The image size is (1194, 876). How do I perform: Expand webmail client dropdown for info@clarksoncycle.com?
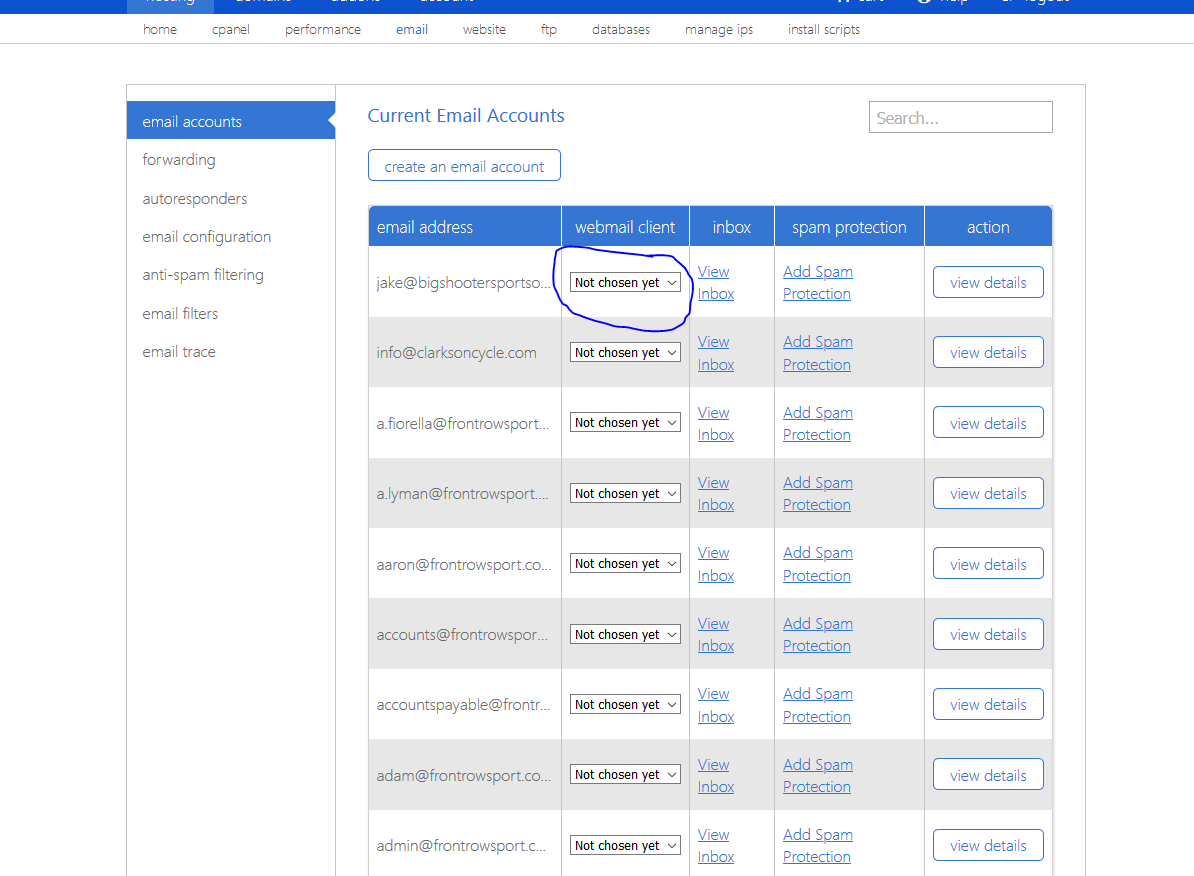click(x=625, y=353)
